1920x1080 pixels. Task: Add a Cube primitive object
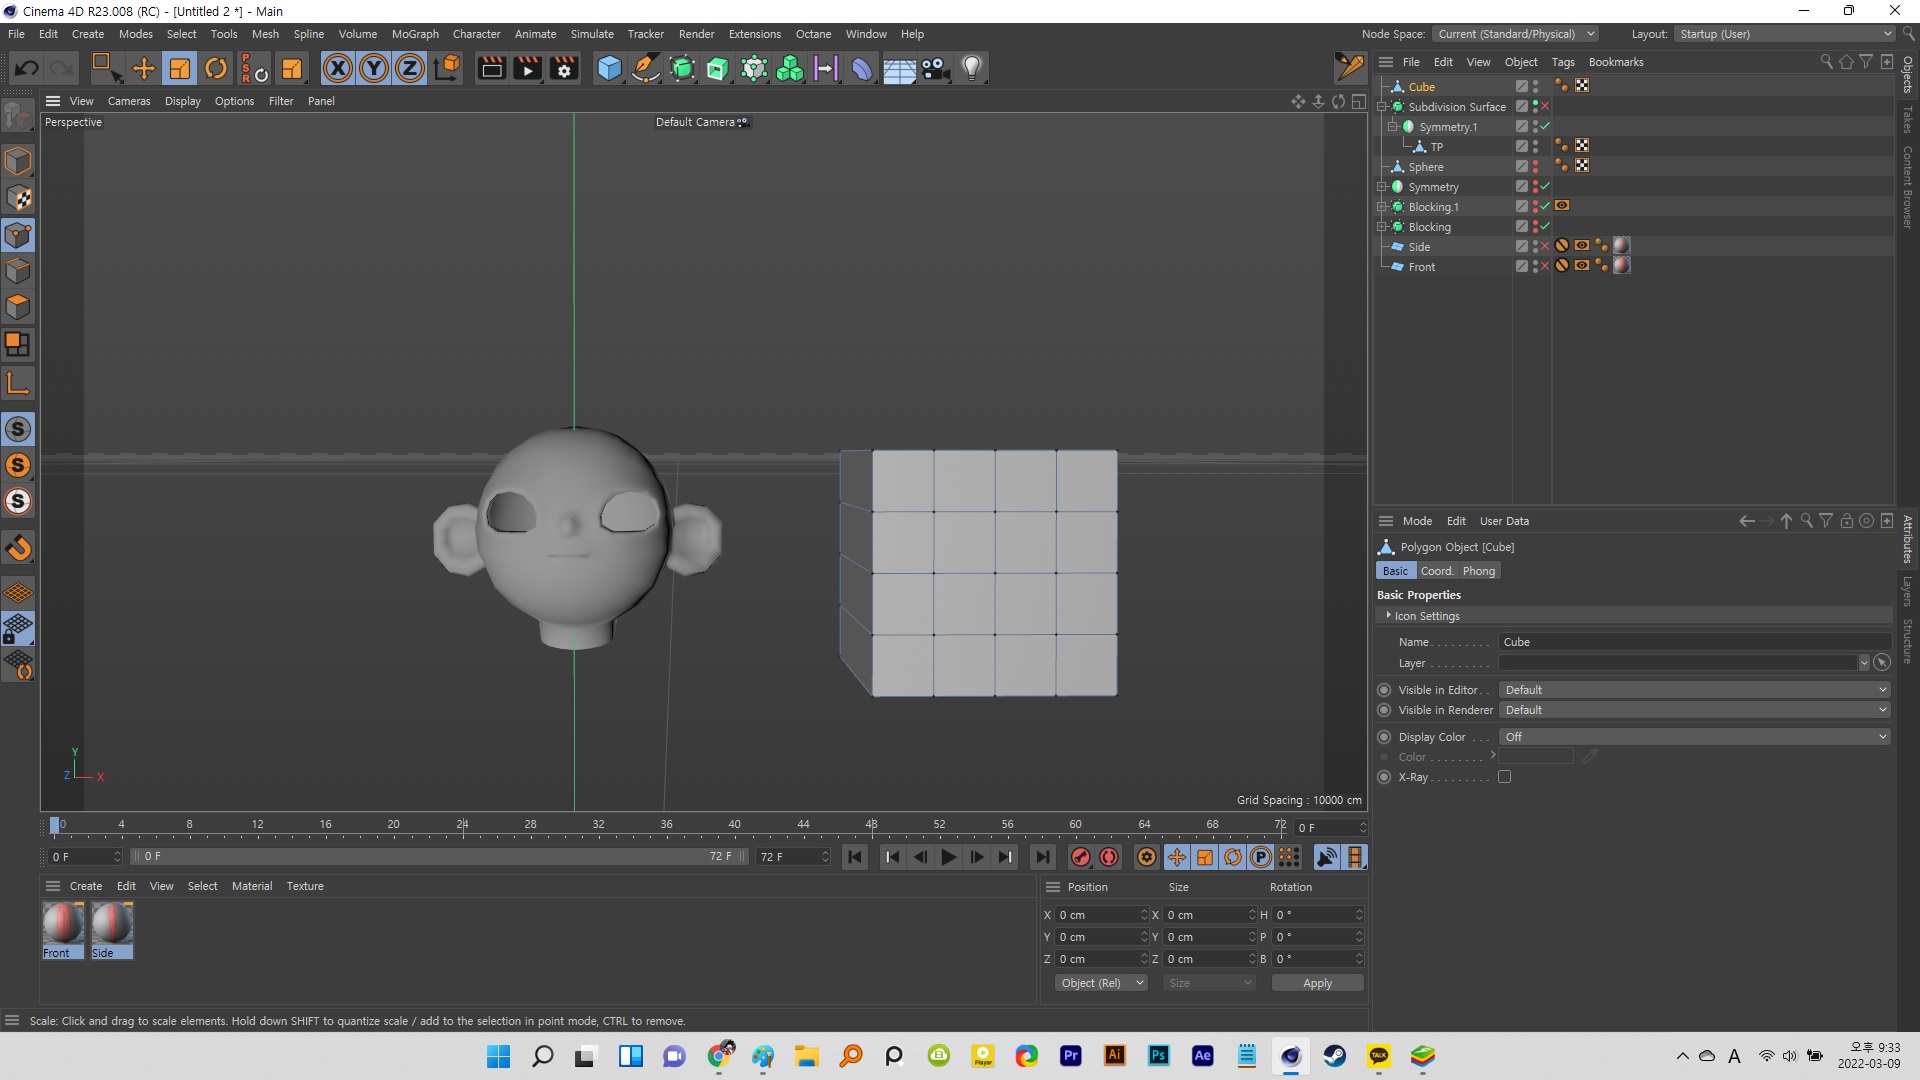pyautogui.click(x=609, y=68)
